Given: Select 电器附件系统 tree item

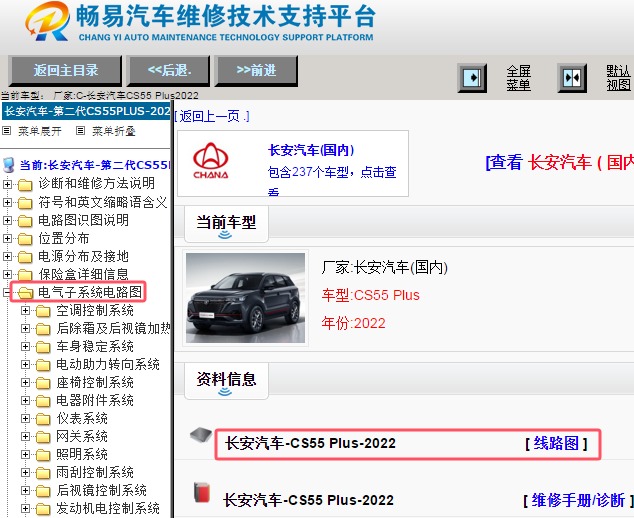Looking at the screenshot, I should 95,400.
